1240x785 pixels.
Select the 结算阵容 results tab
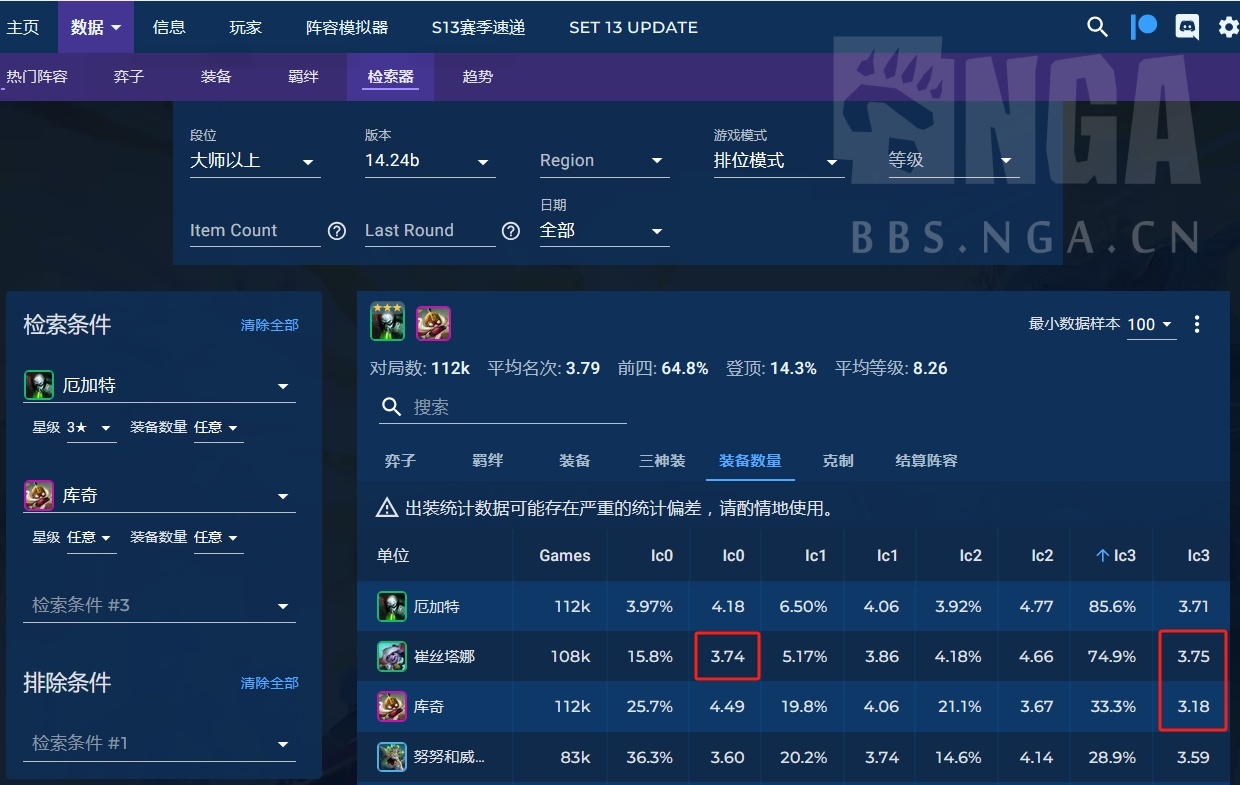pyautogui.click(x=926, y=461)
